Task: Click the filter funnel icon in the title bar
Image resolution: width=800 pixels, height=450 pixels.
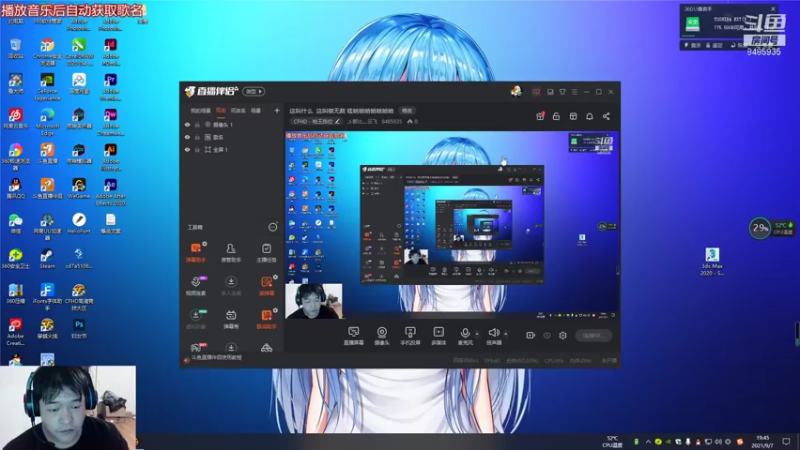Action: coord(562,92)
